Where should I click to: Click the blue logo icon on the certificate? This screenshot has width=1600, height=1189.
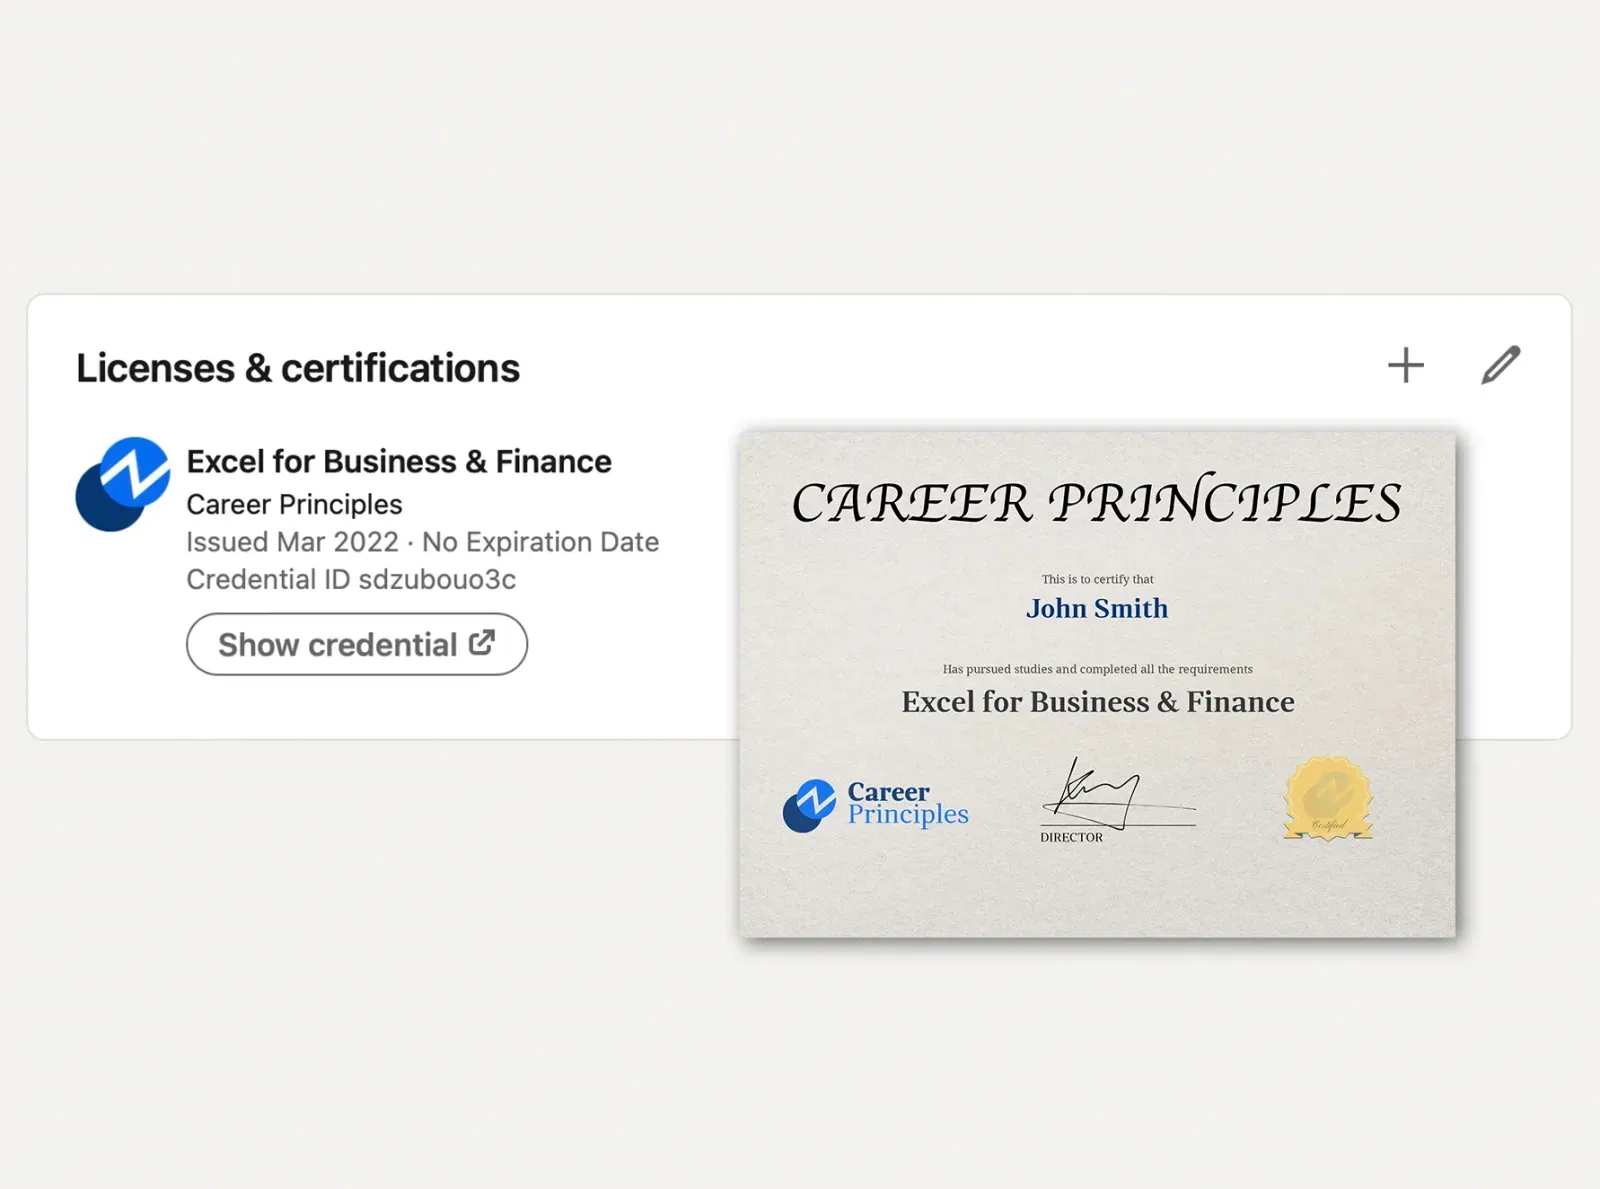[x=809, y=805]
